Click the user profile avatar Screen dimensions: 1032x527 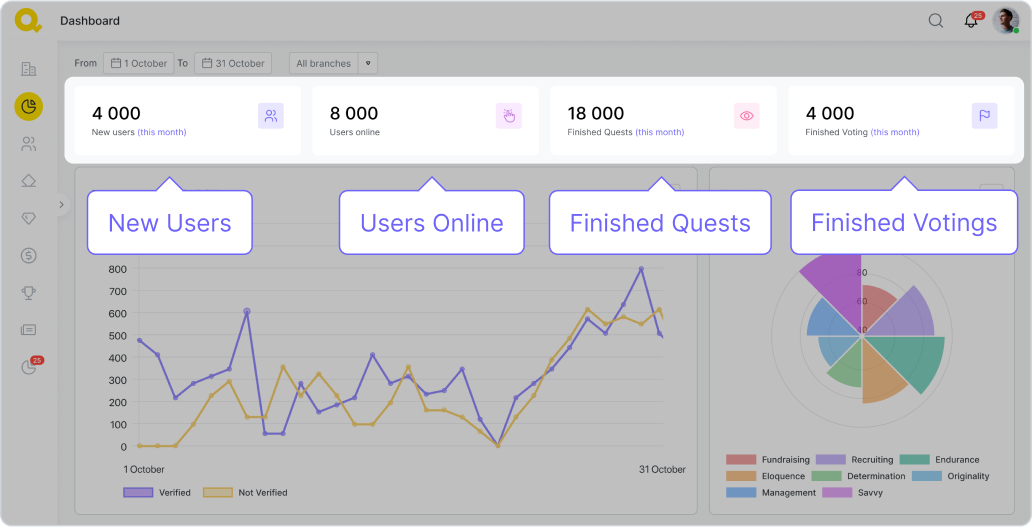coord(1005,21)
